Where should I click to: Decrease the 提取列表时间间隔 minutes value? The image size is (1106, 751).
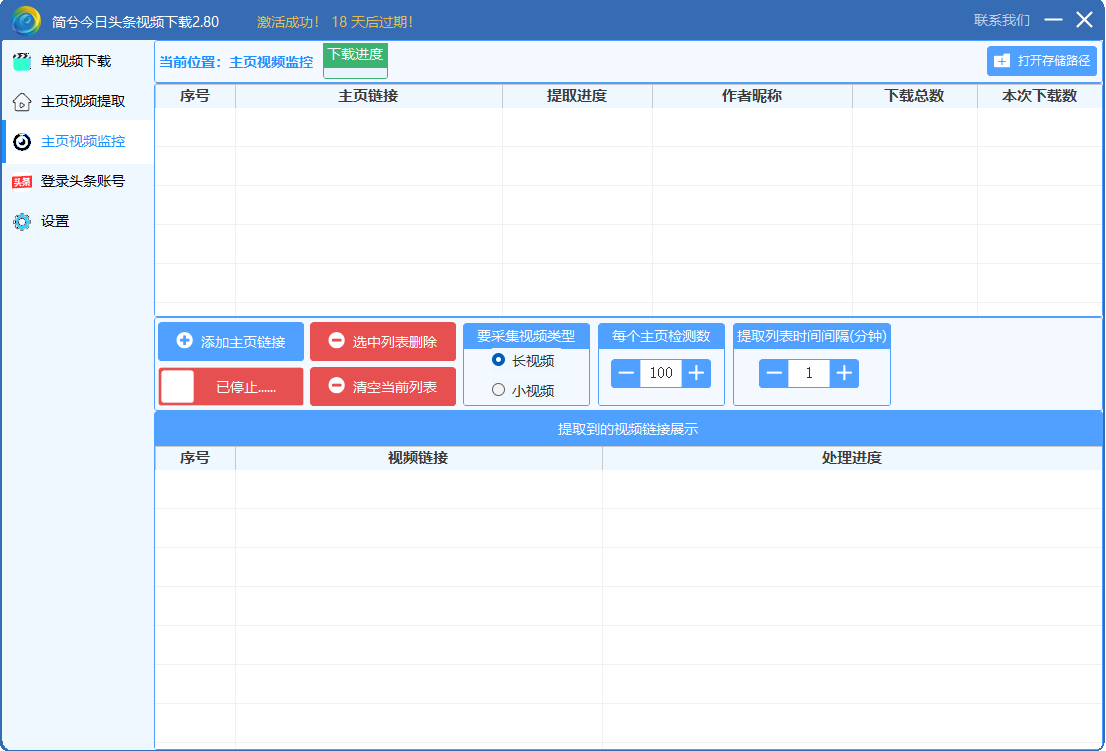click(773, 373)
